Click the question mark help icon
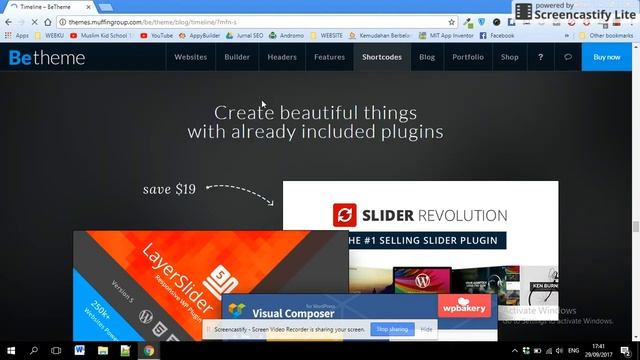Screen dimensions: 640x360 coord(540,57)
